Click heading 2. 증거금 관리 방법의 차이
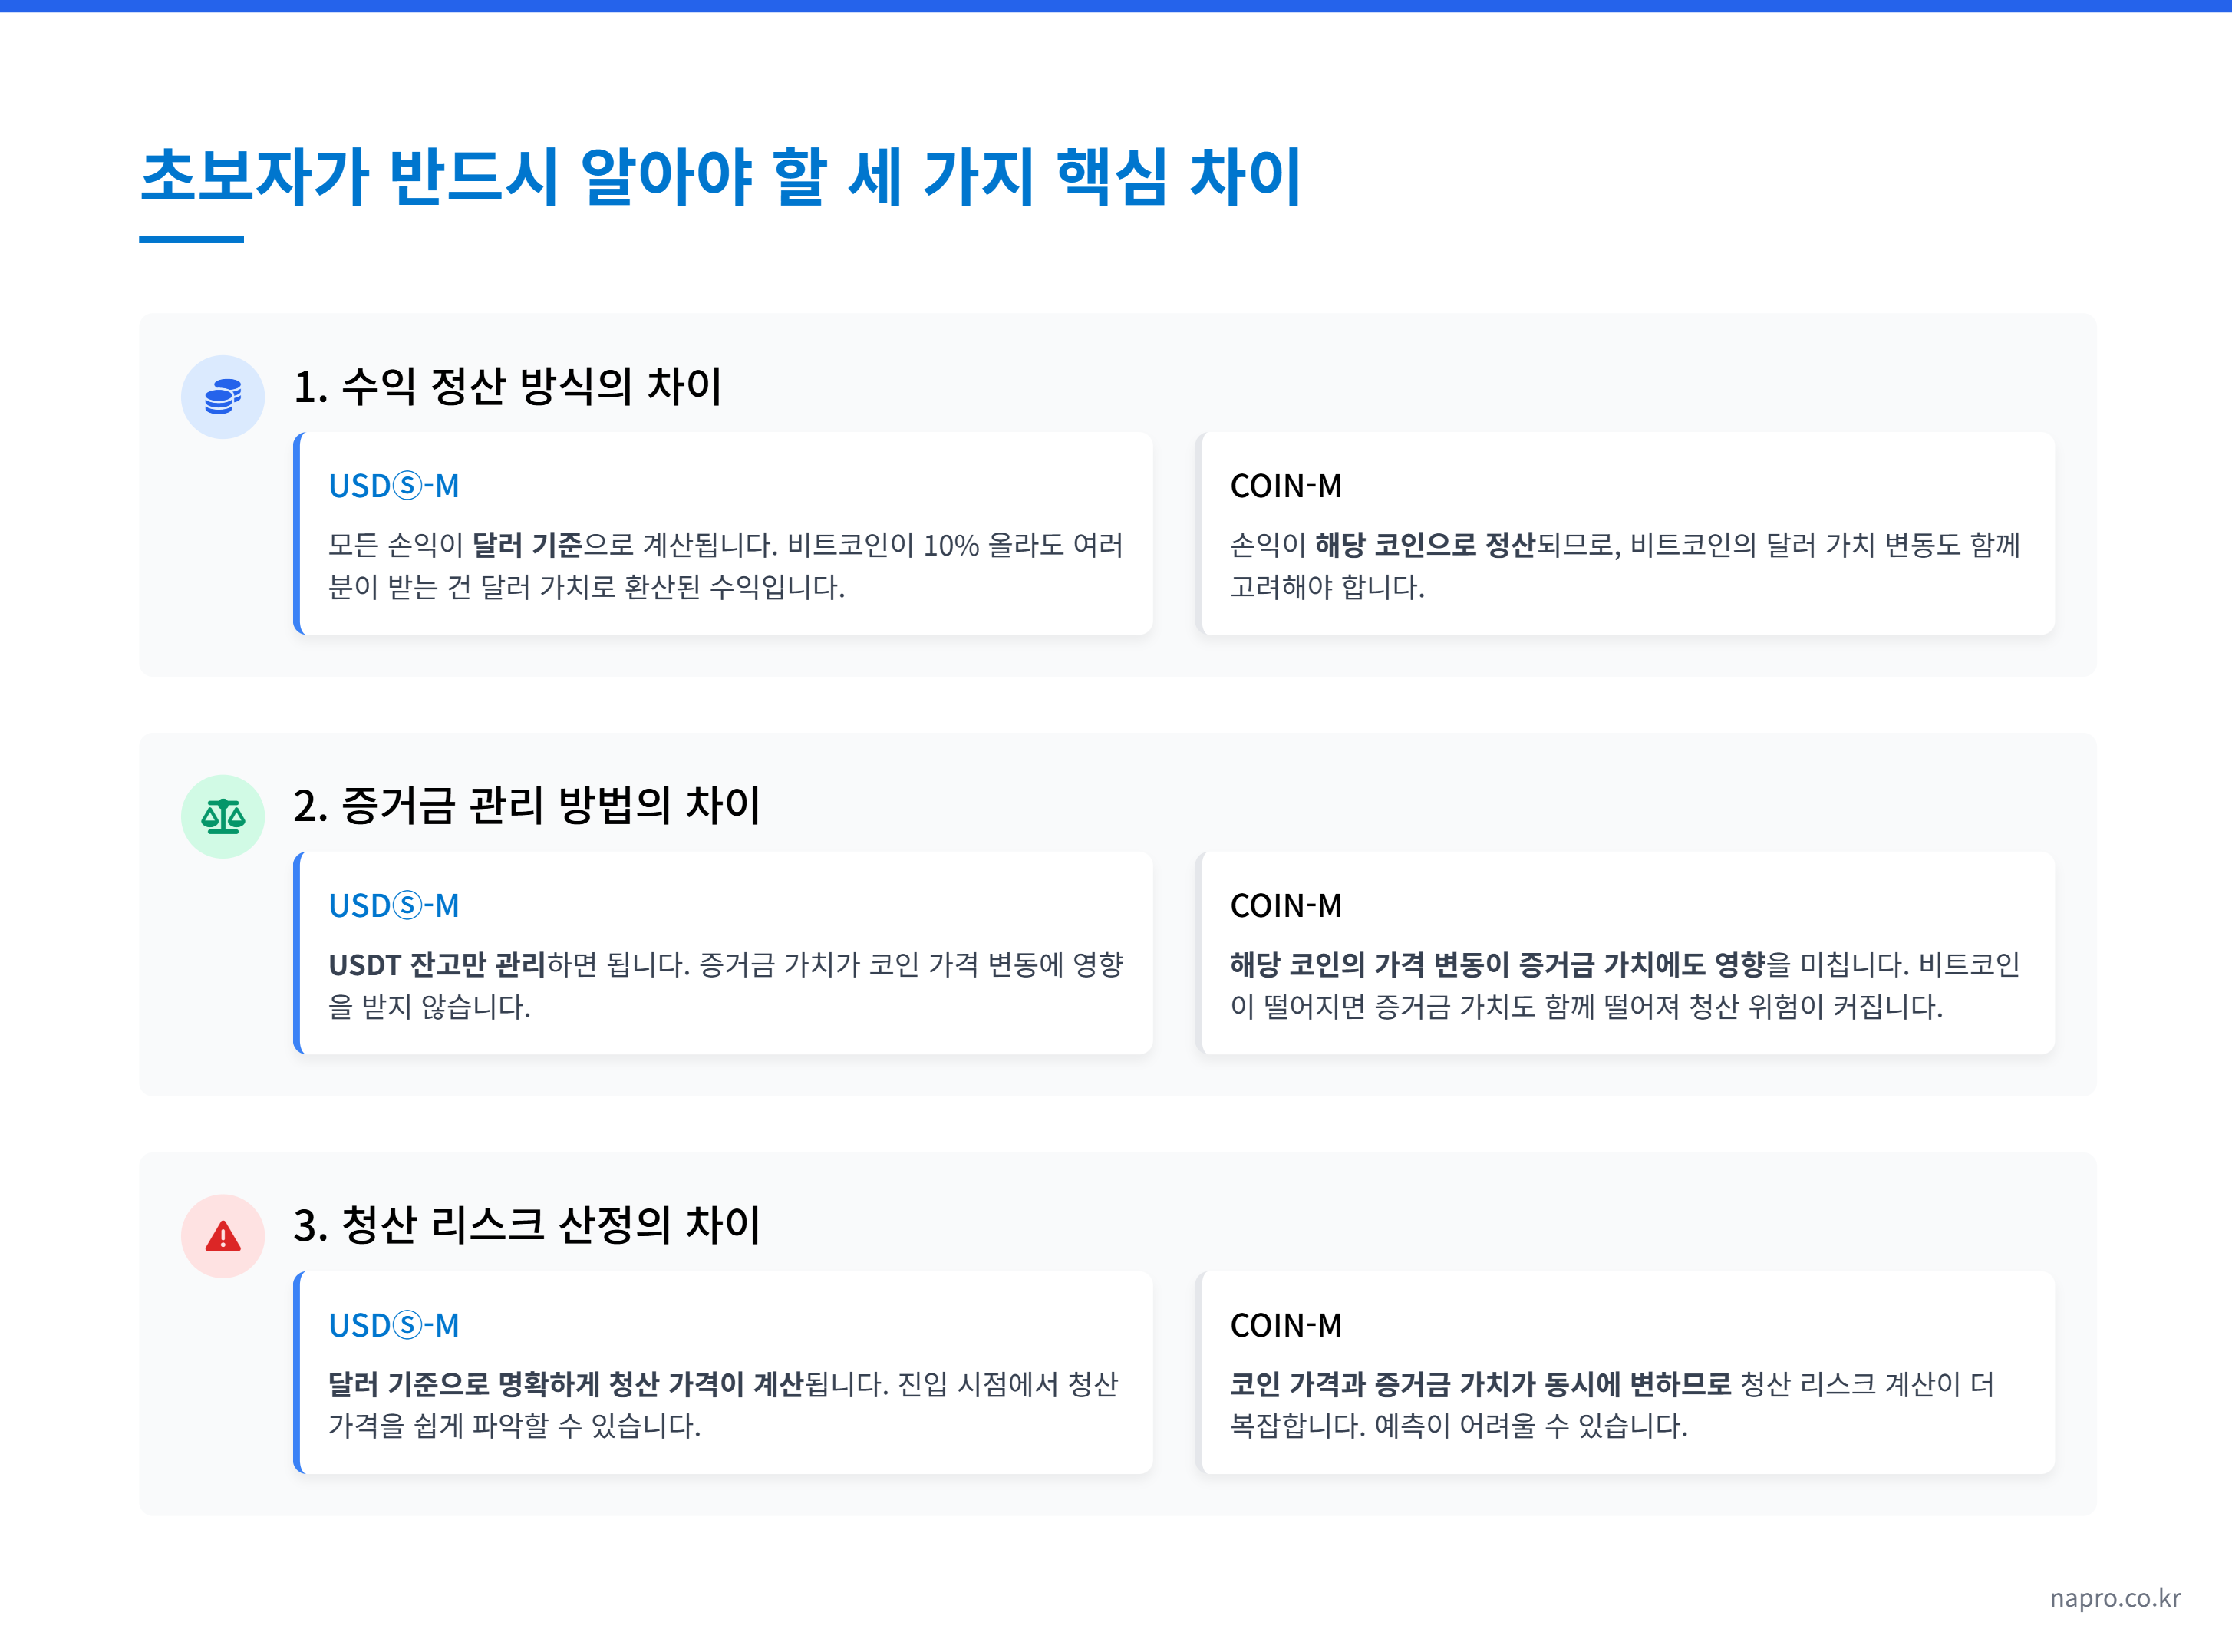Image resolution: width=2232 pixels, height=1652 pixels. point(527,805)
